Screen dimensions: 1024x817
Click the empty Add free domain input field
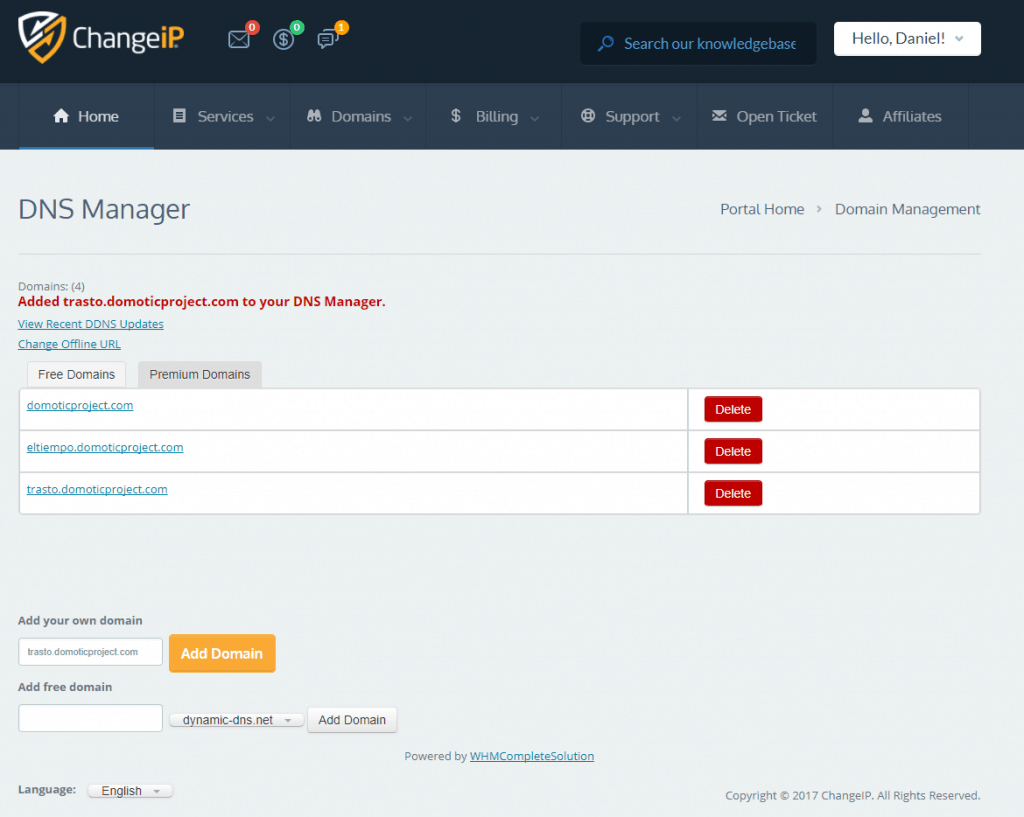(x=90, y=718)
